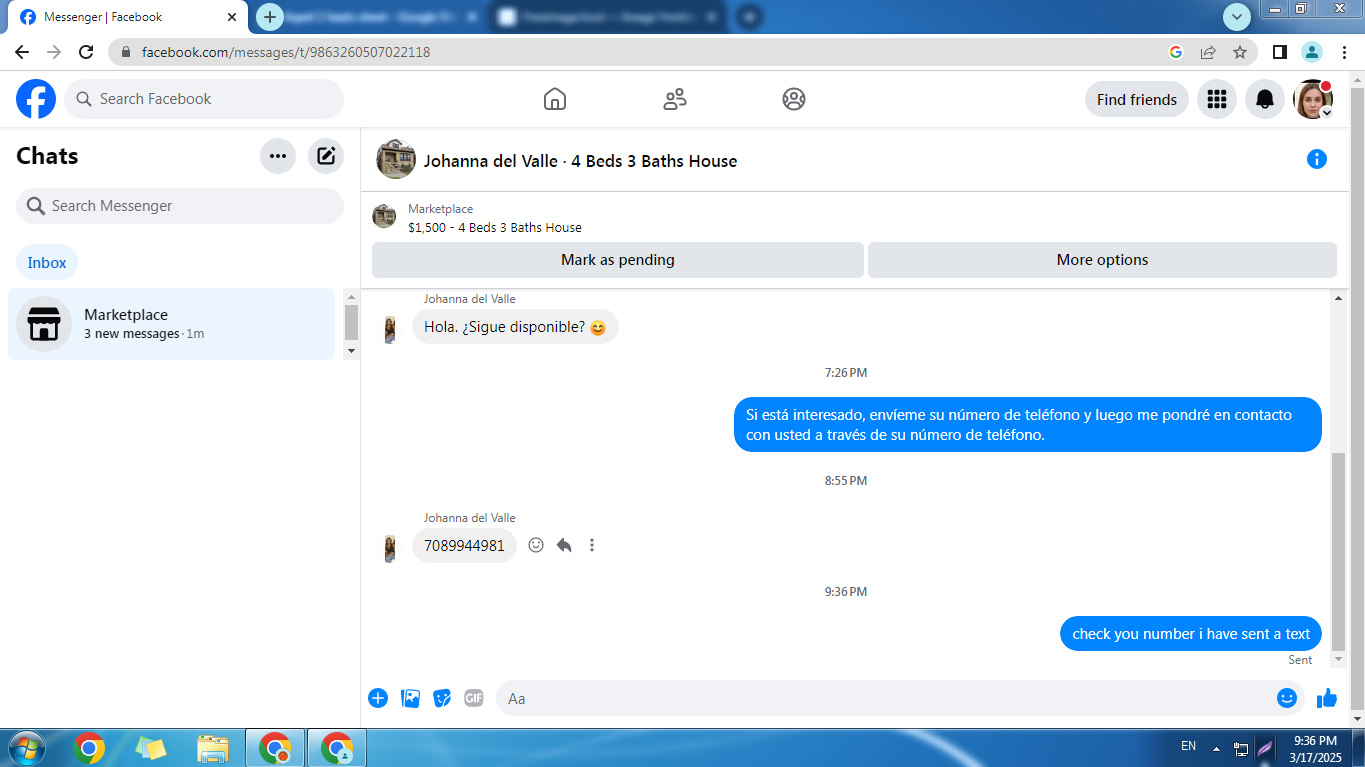The height and width of the screenshot is (767, 1365).
Task: Click in the Search Messenger field
Action: [180, 206]
